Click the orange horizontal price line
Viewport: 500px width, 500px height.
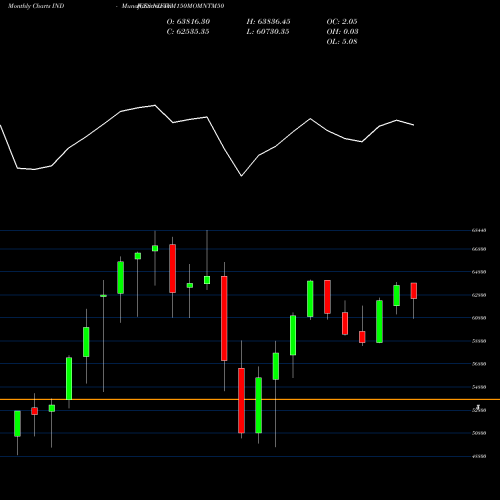[250, 399]
